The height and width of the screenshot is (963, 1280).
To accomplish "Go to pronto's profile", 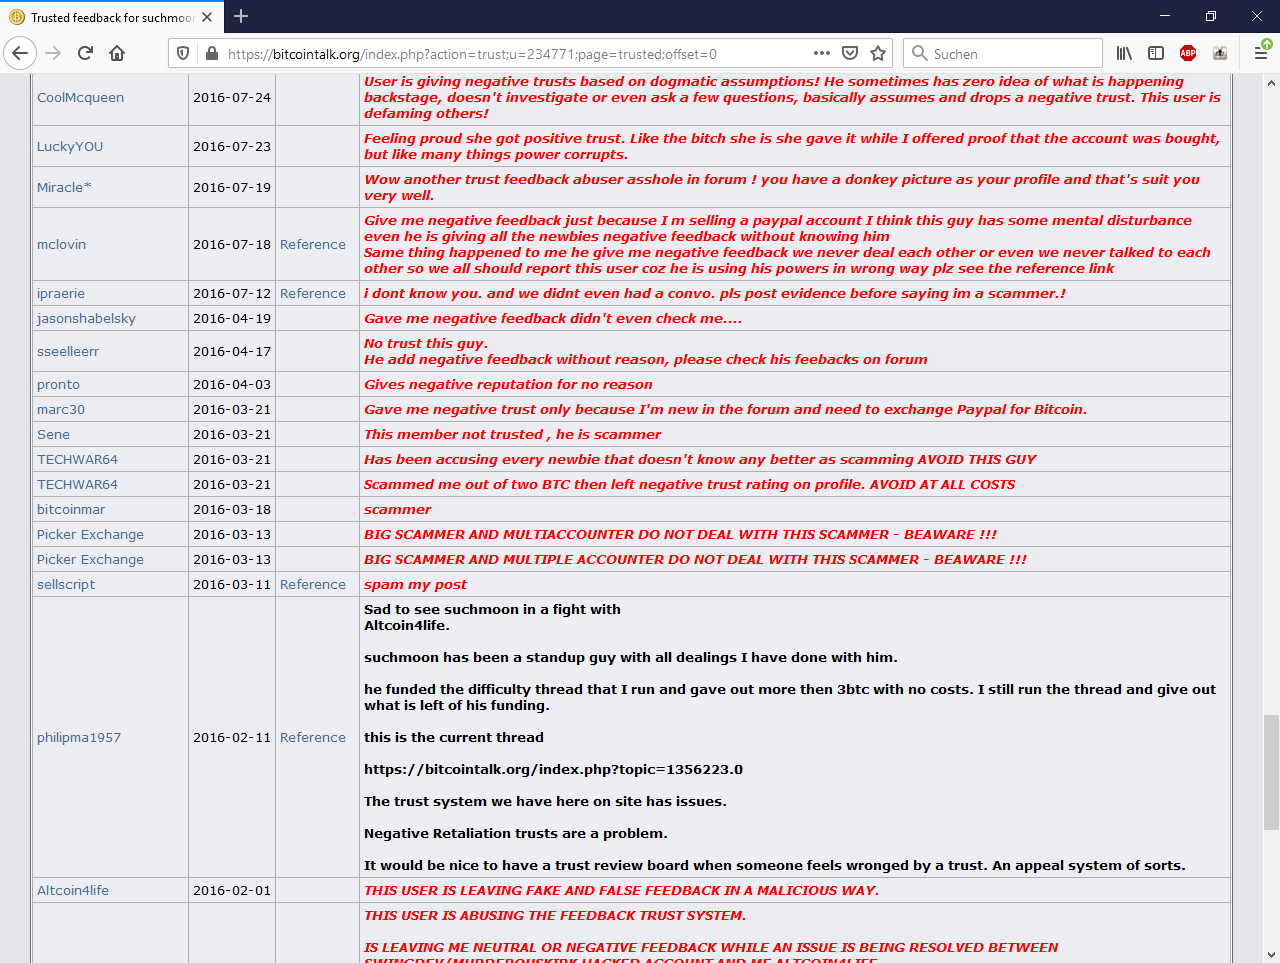I will (58, 385).
